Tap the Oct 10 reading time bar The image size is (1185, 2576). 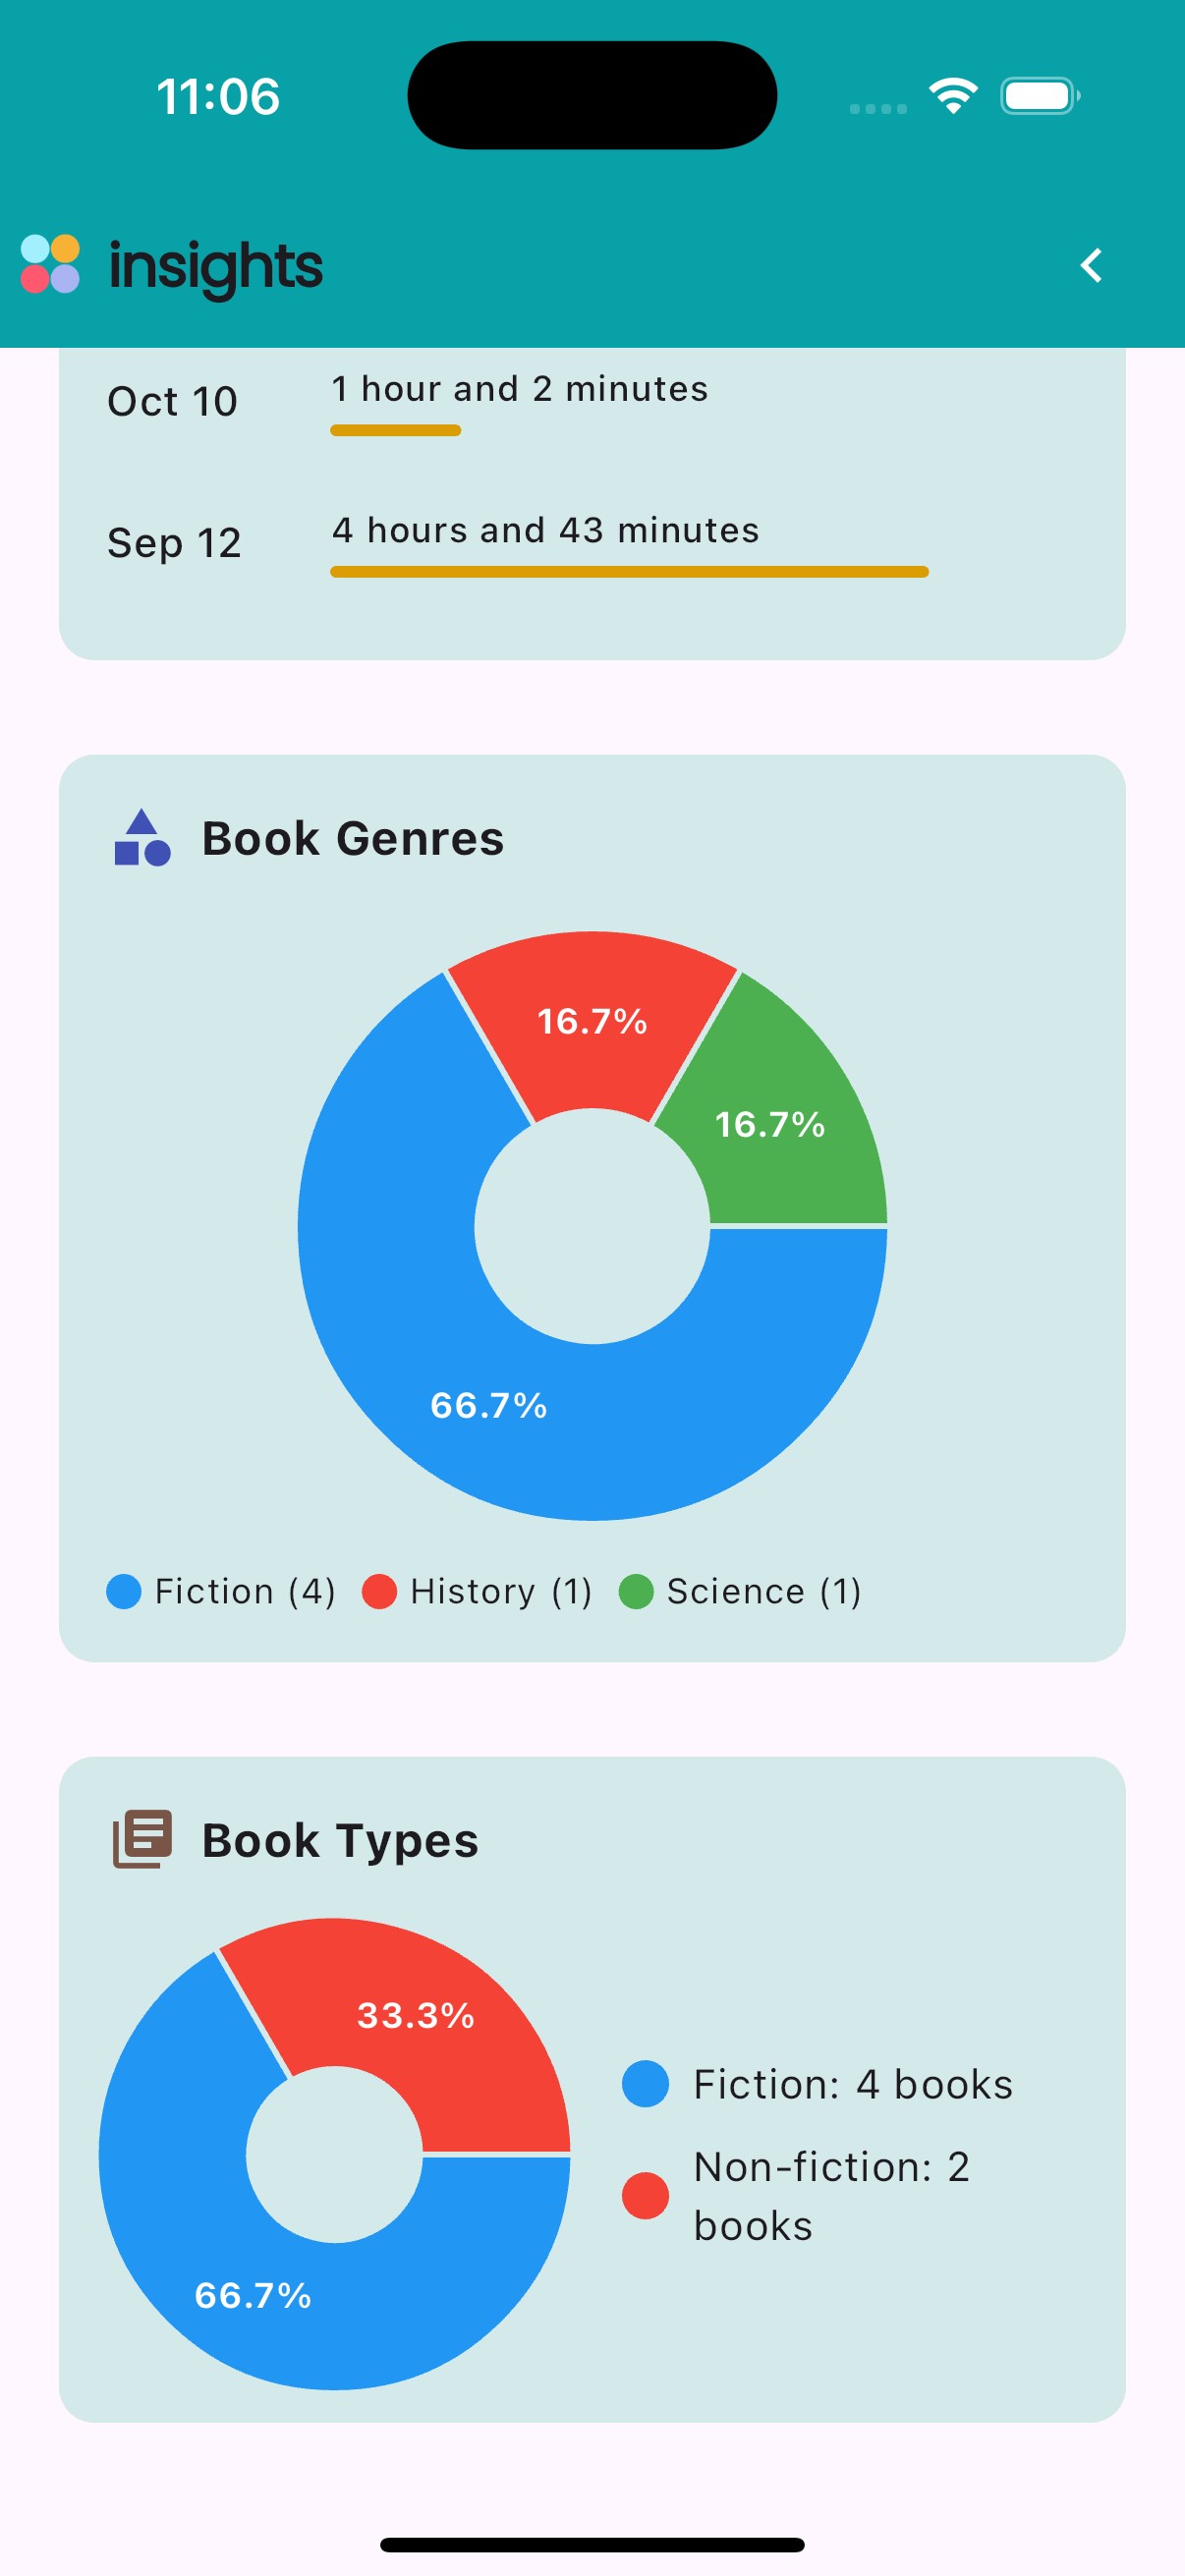396,431
